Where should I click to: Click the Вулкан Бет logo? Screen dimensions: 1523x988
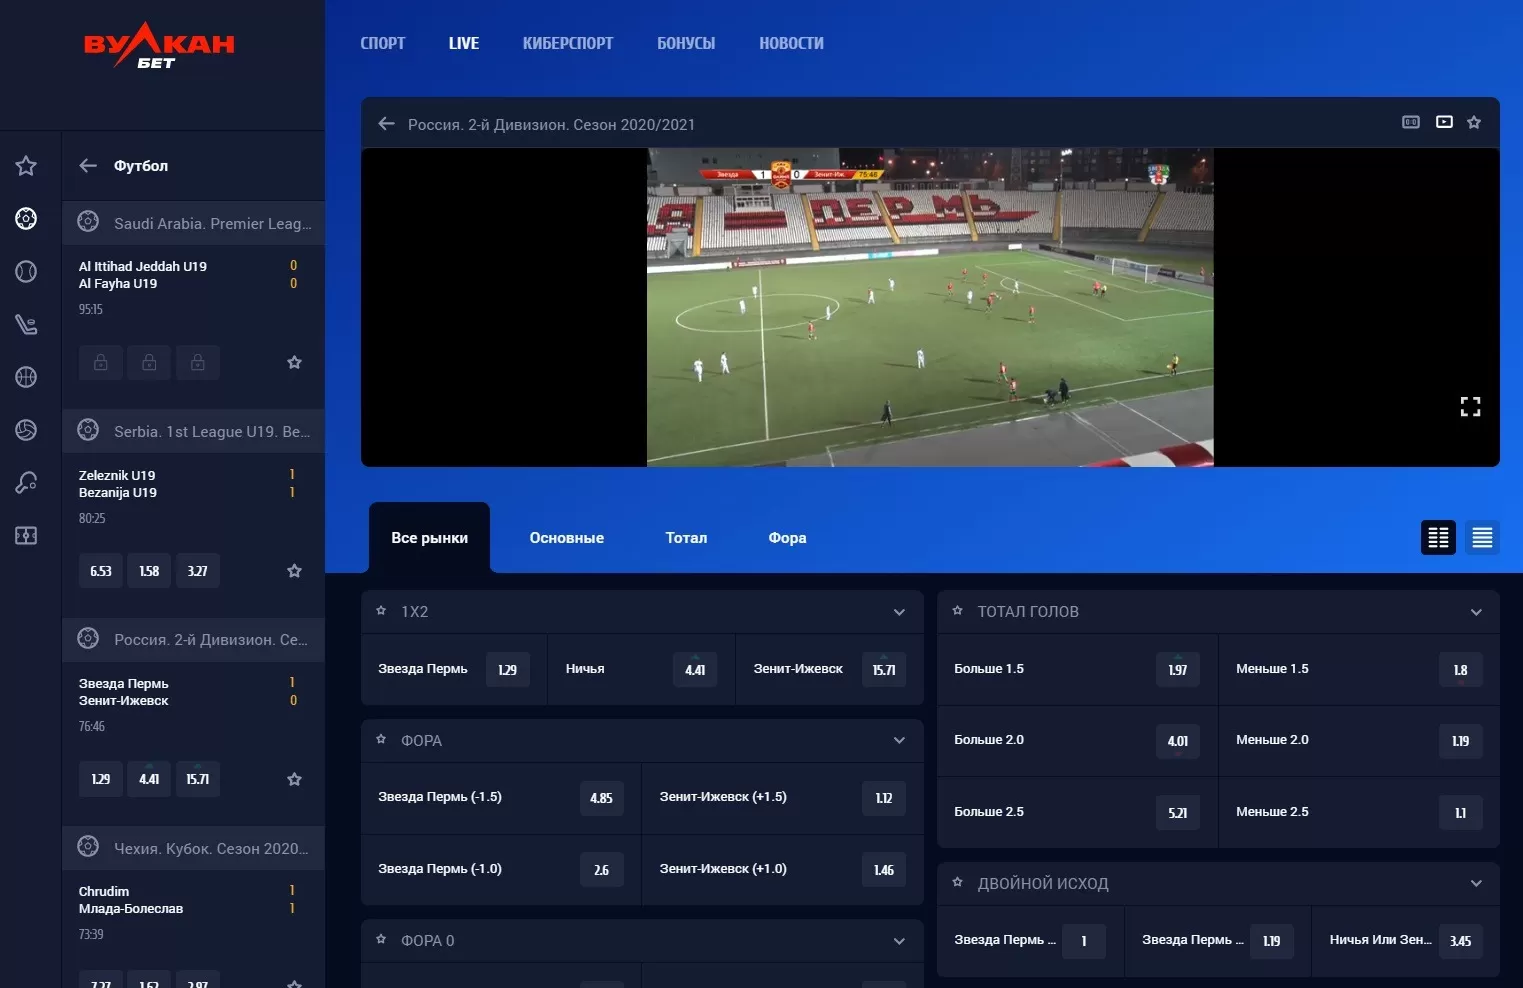158,46
